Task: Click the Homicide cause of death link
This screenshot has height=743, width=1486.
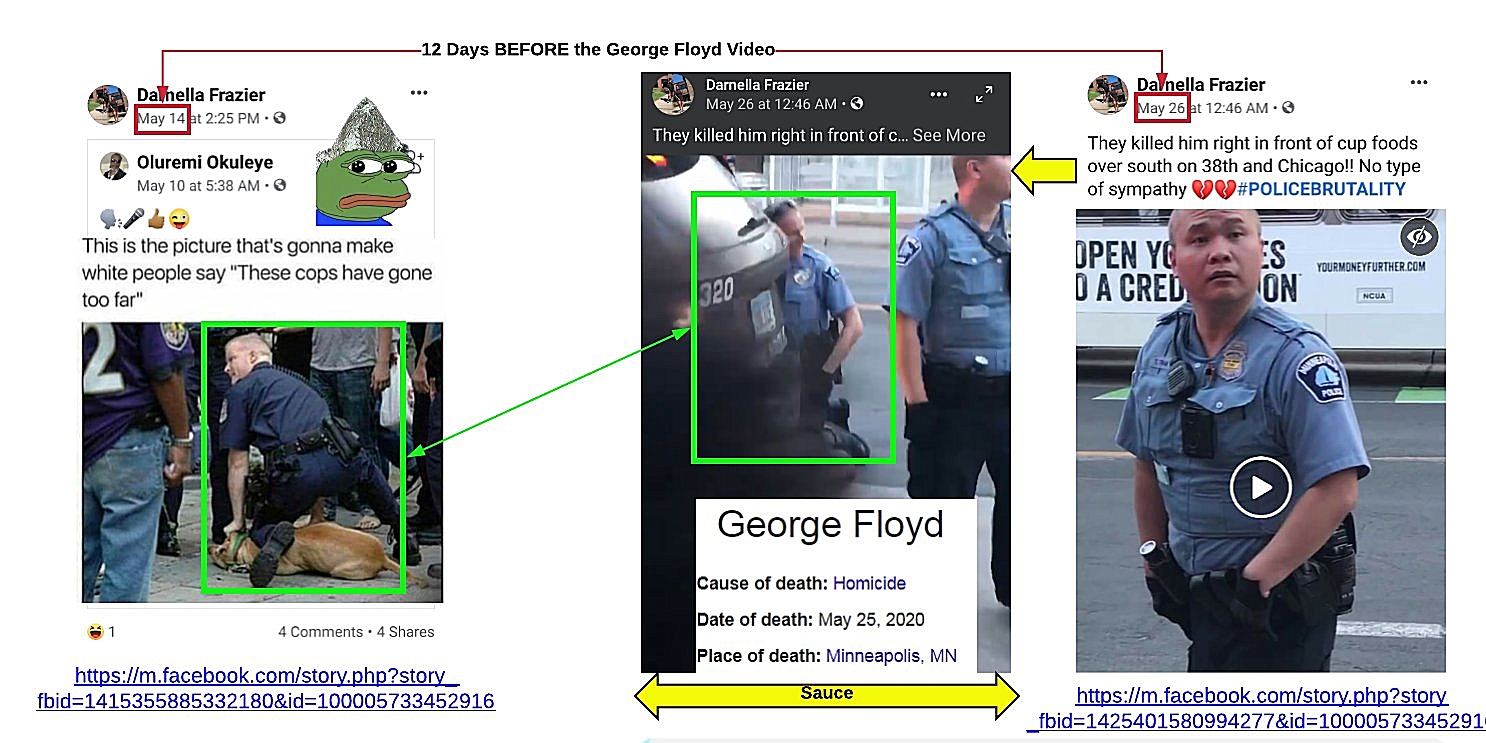Action: point(869,583)
